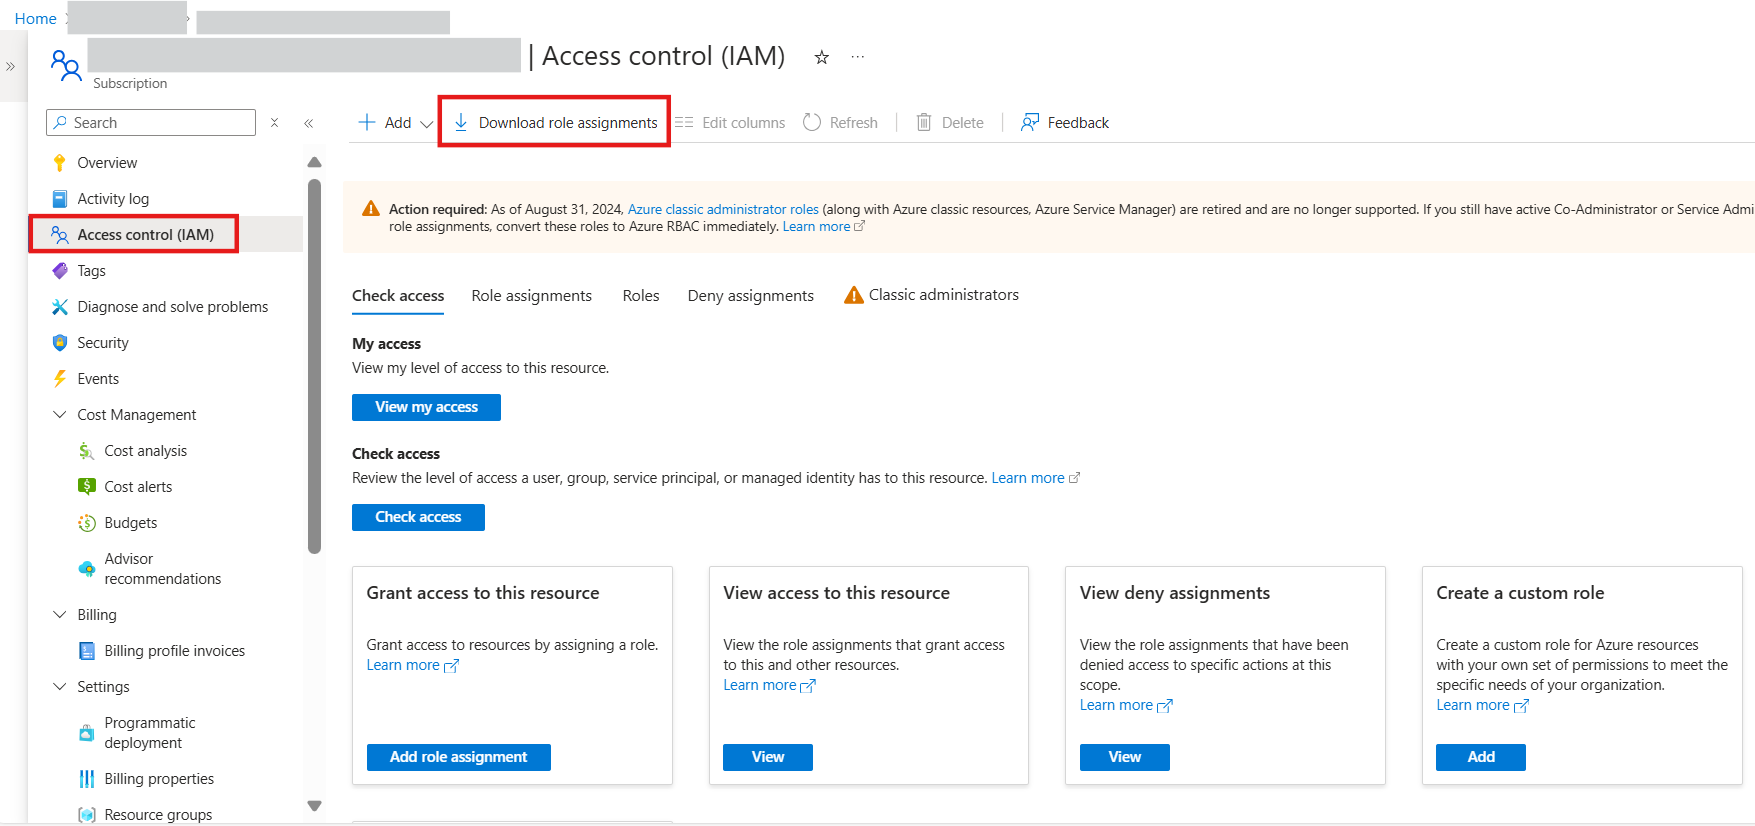The image size is (1755, 826).
Task: Switch to the Check access tab
Action: click(x=398, y=296)
